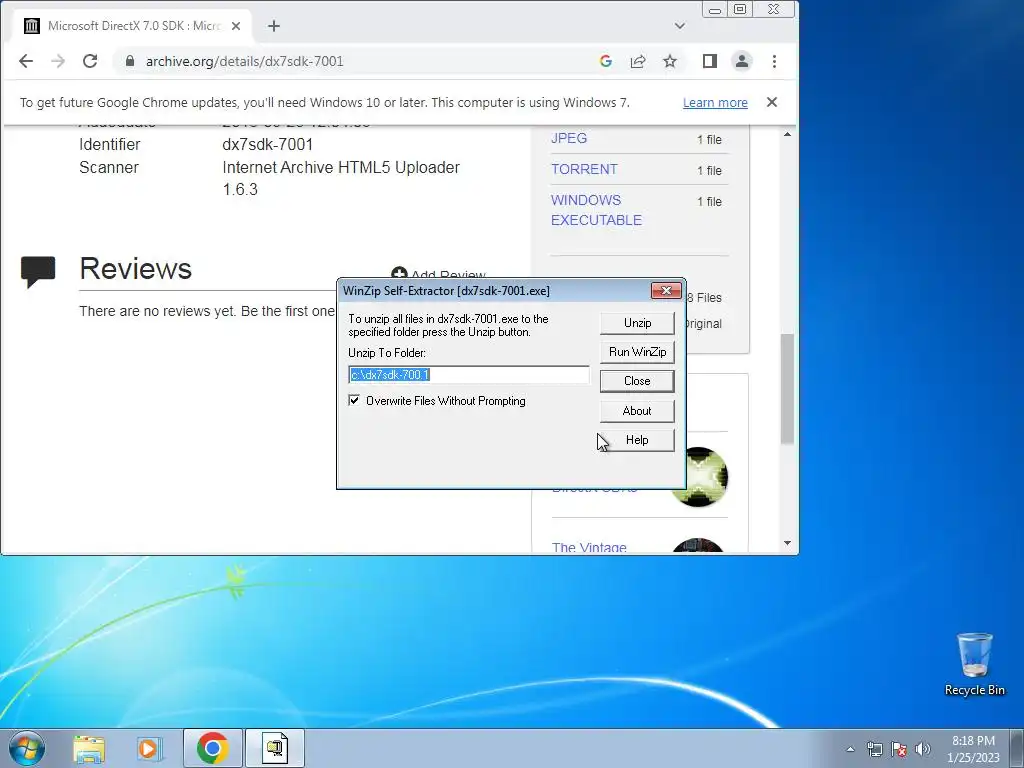
Task: Click the Chrome forward arrow
Action: pyautogui.click(x=57, y=61)
